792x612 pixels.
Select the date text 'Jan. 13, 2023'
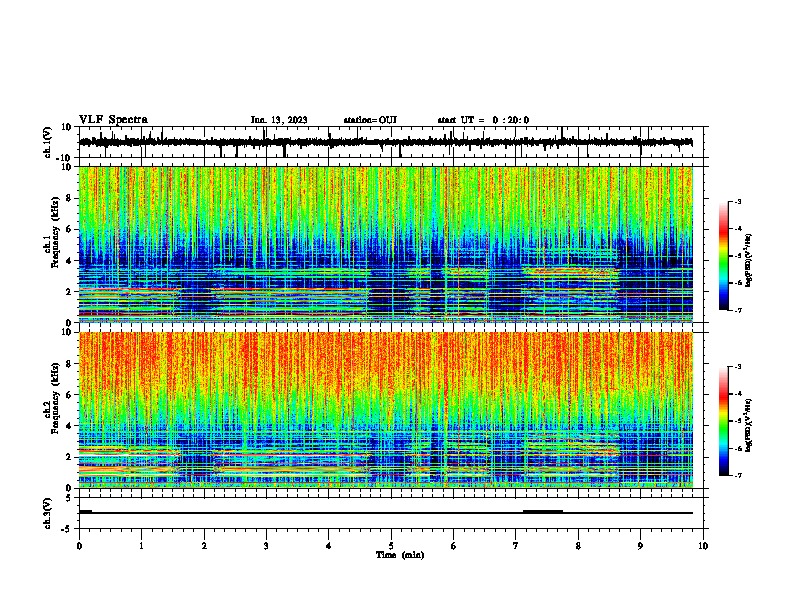[x=279, y=120]
